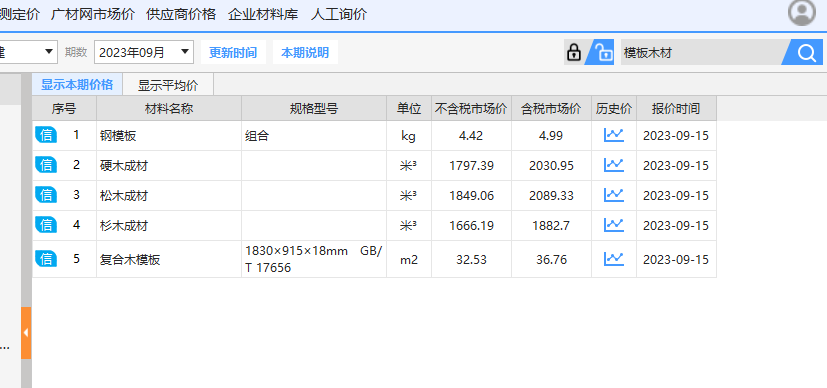Image resolution: width=827 pixels, height=388 pixels.
Task: Click the 2023-09-15 date in 钢模板 row
Action: [676, 135]
